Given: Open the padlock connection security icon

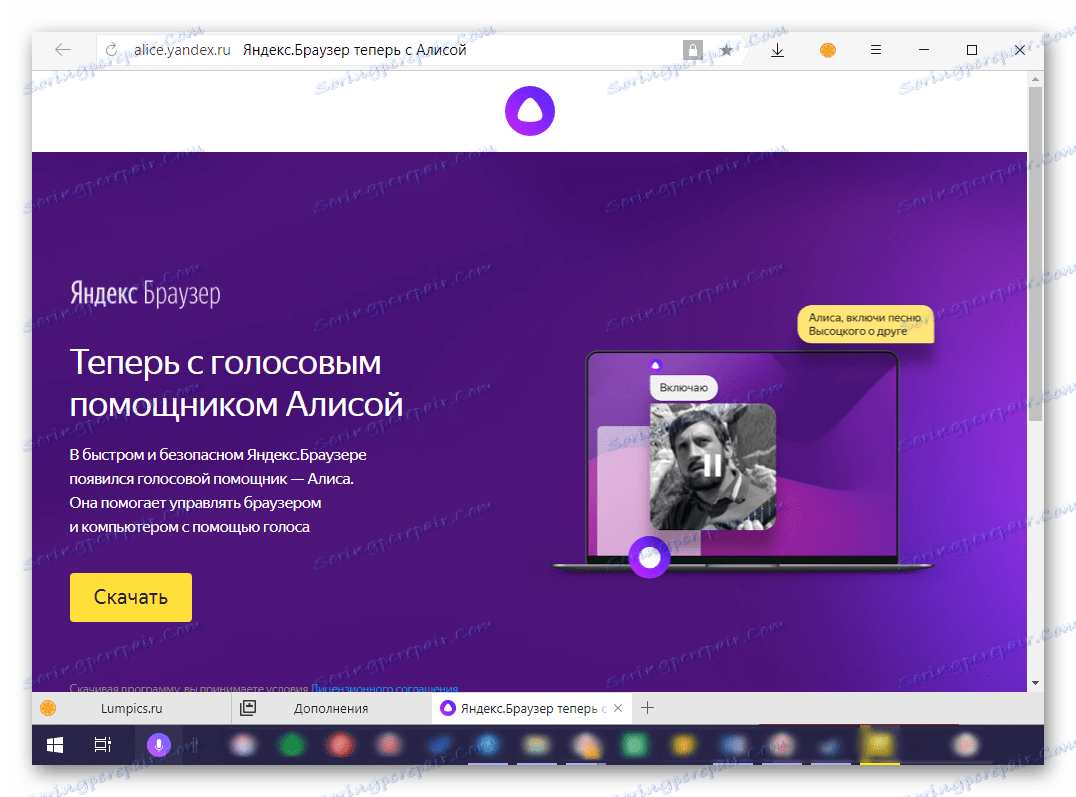Looking at the screenshot, I should (x=692, y=50).
